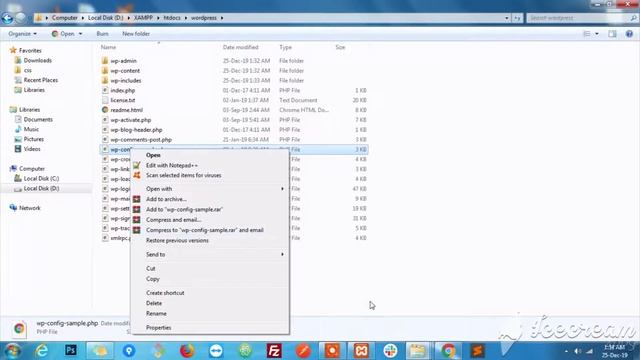Select the readme.html Chrome file
Screen dimensions: 640x360
pos(127,110)
